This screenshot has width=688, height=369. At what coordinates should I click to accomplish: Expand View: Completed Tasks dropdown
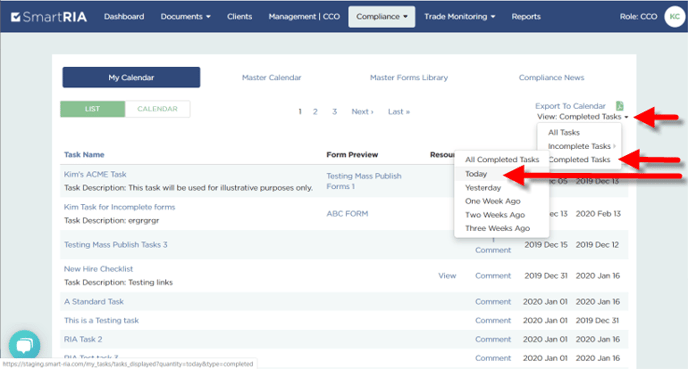583,117
